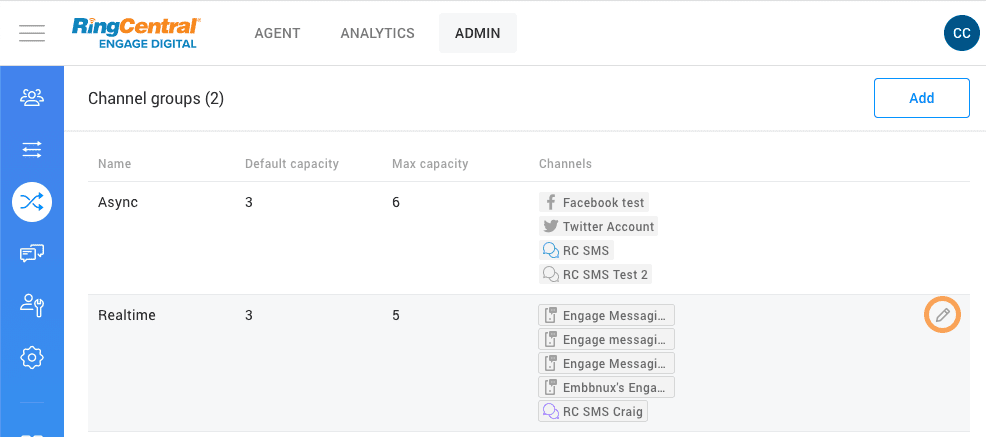
Task: Open the chat messages sidebar icon
Action: coord(32,254)
